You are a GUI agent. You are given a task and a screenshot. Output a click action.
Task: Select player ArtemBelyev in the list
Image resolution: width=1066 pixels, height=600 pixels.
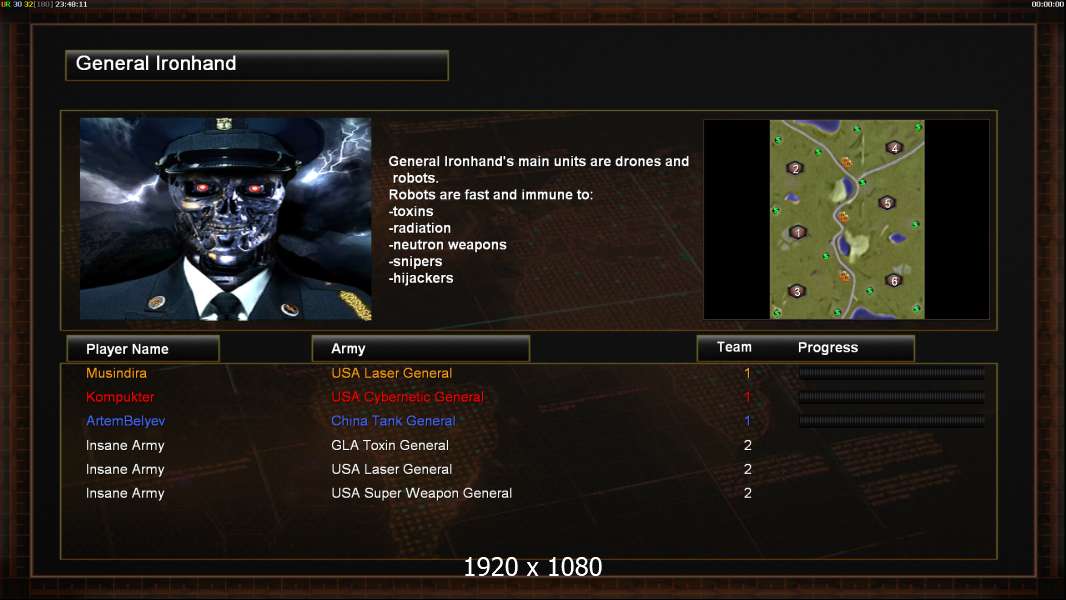coord(126,421)
